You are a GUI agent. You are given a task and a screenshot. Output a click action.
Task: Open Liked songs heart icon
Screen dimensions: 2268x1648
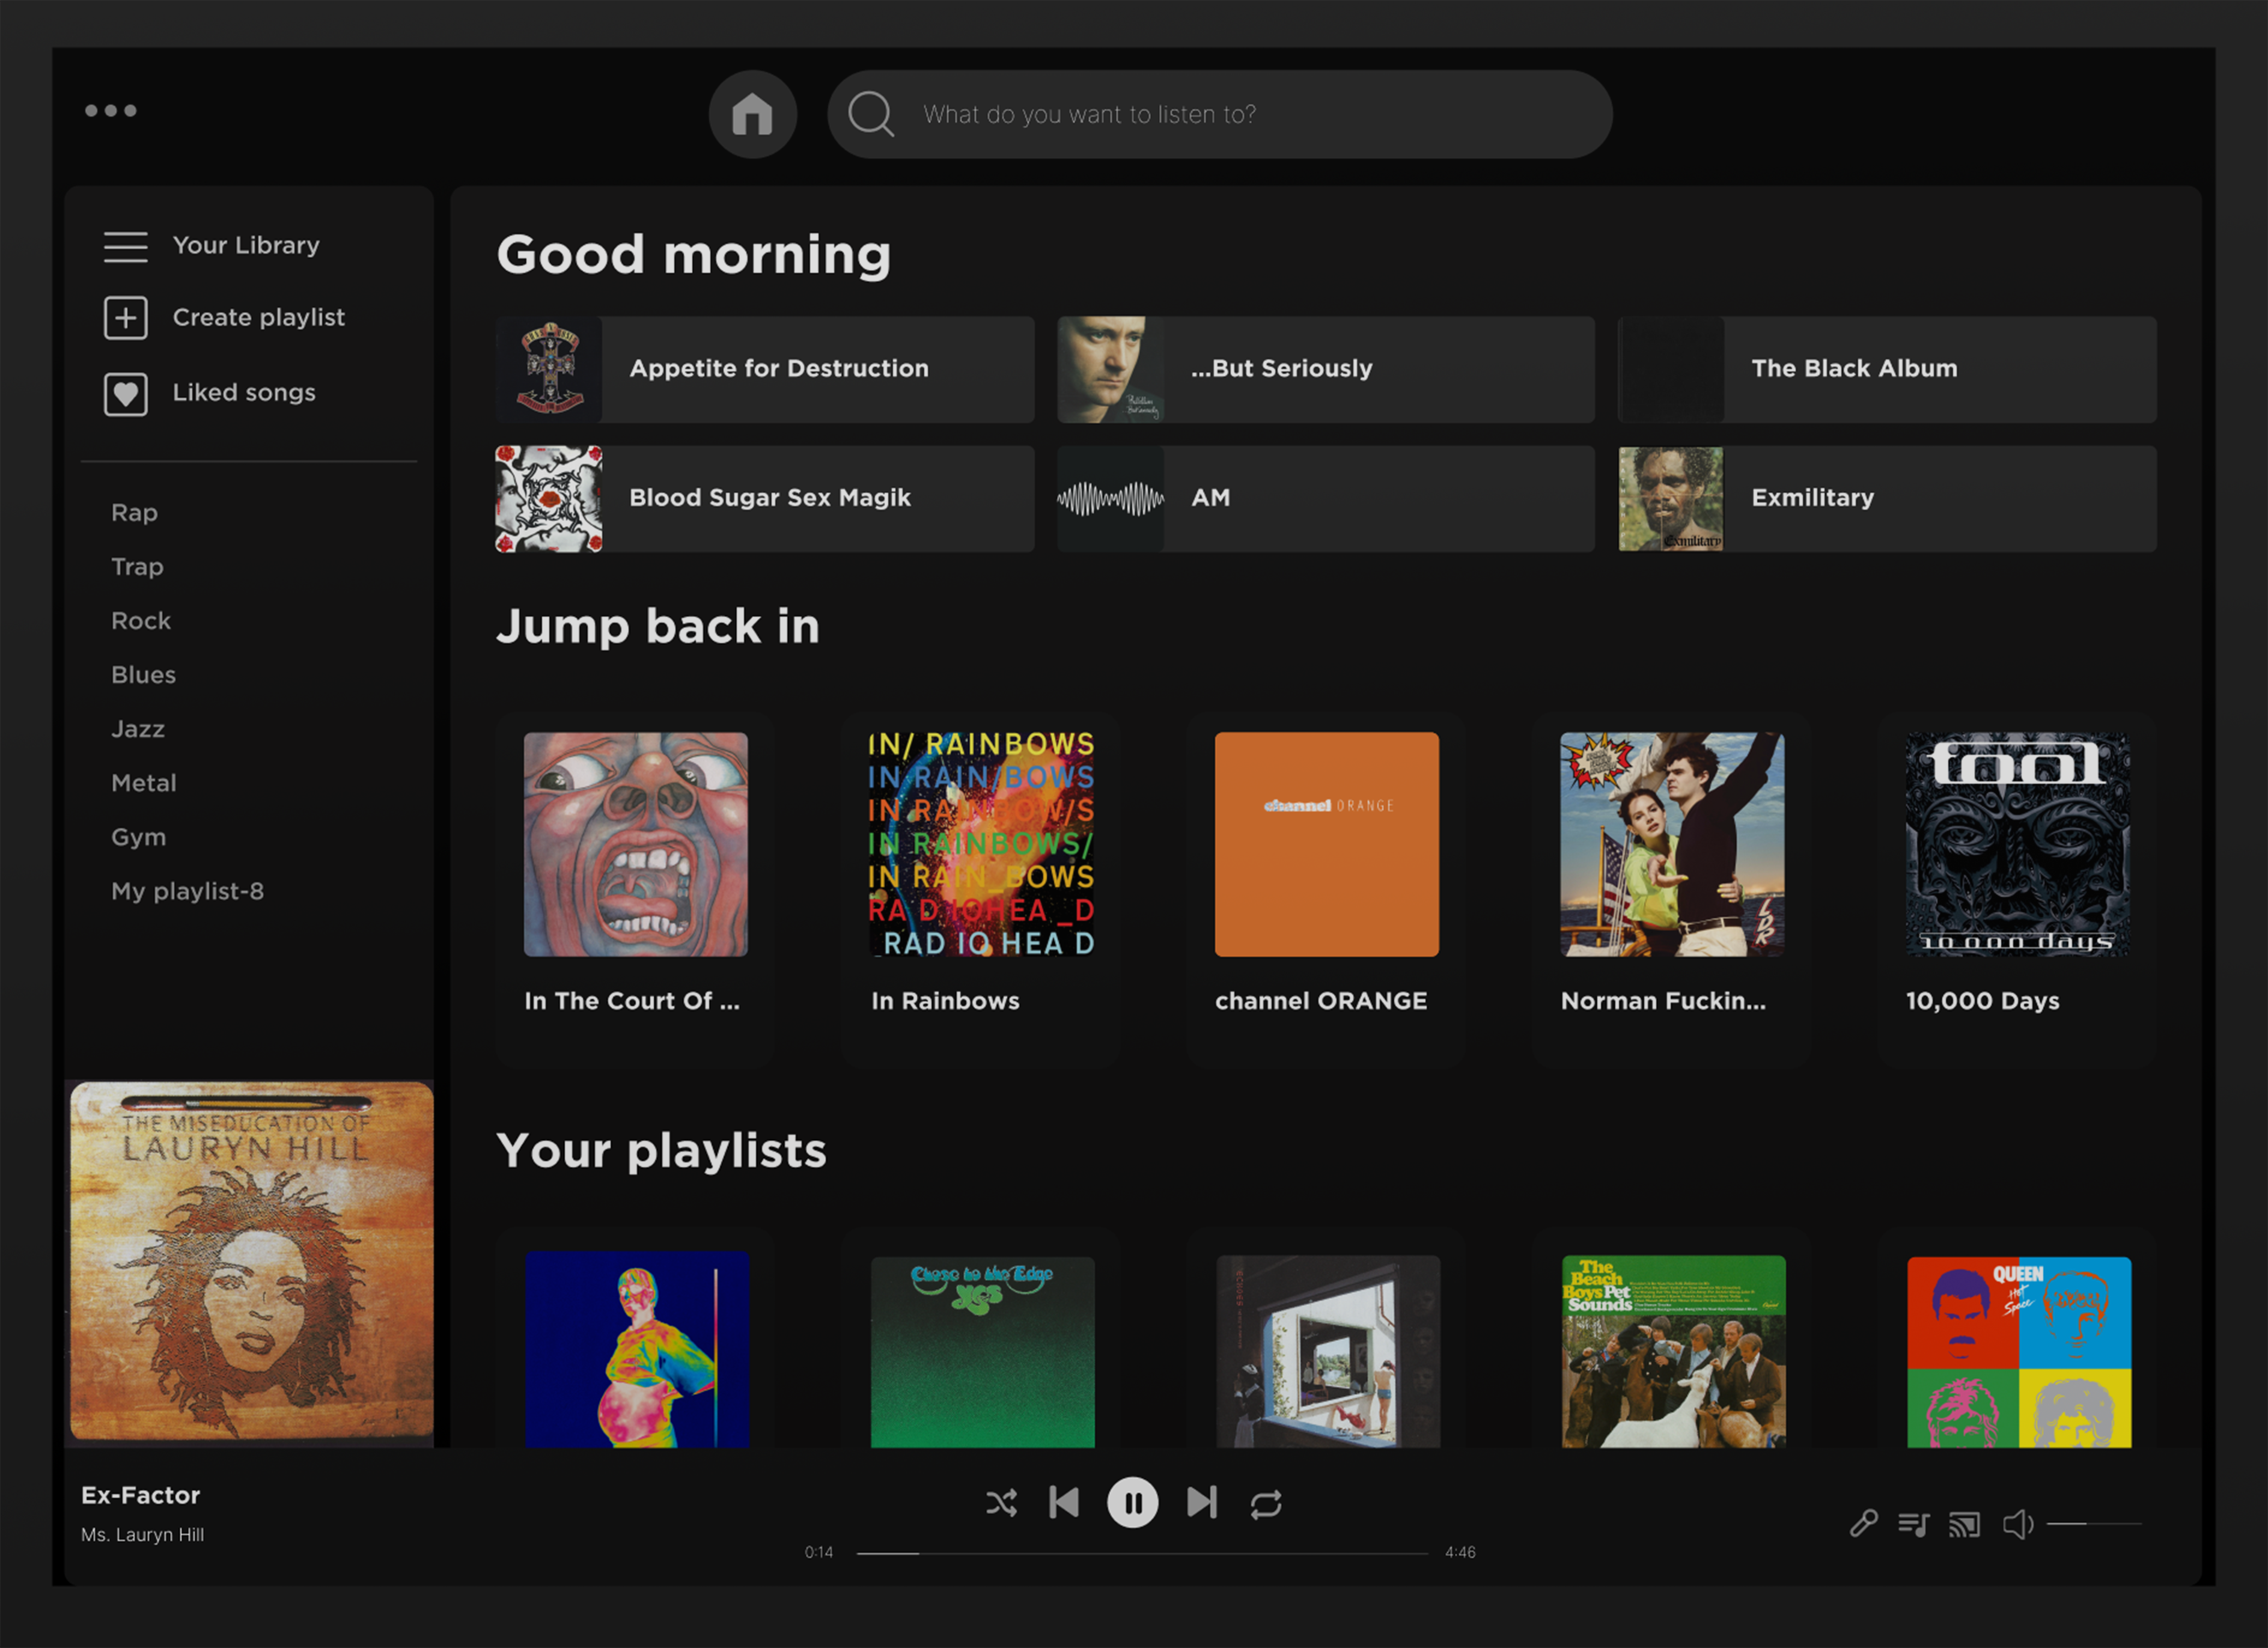coord(125,393)
